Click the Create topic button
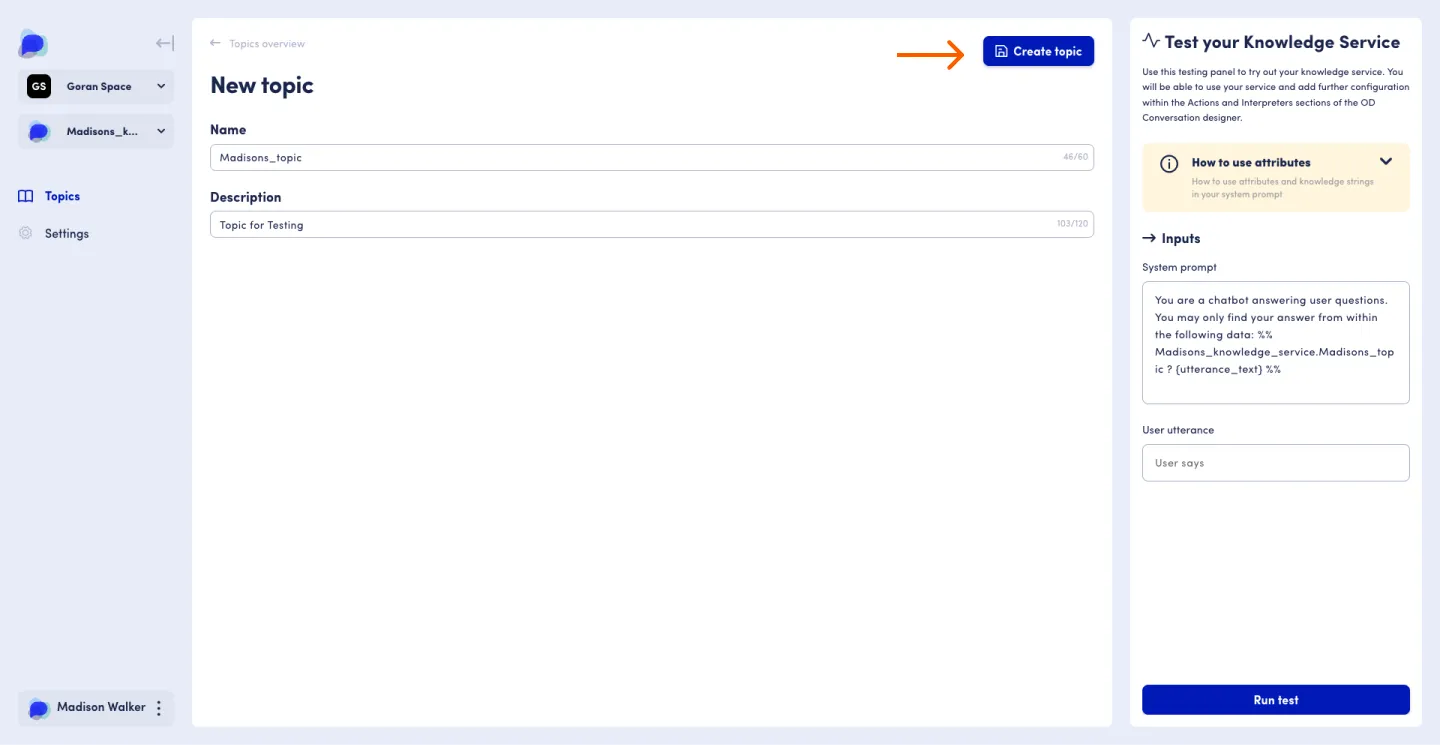 tap(1038, 51)
